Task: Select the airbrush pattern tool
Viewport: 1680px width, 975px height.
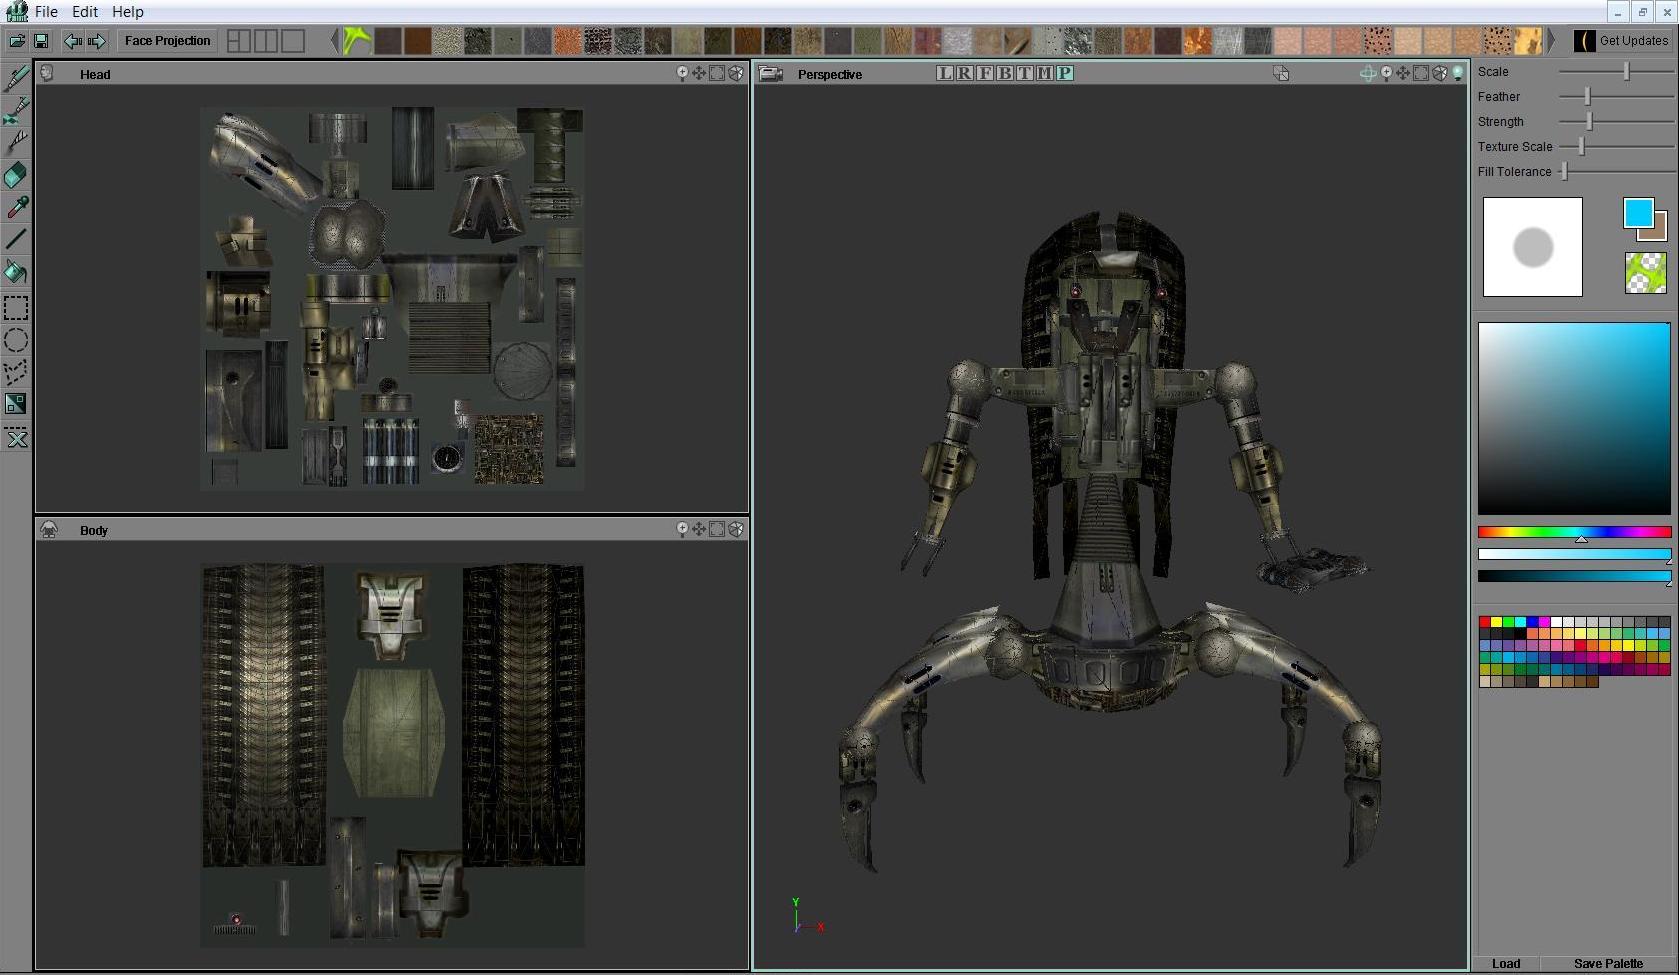Action: click(x=16, y=111)
